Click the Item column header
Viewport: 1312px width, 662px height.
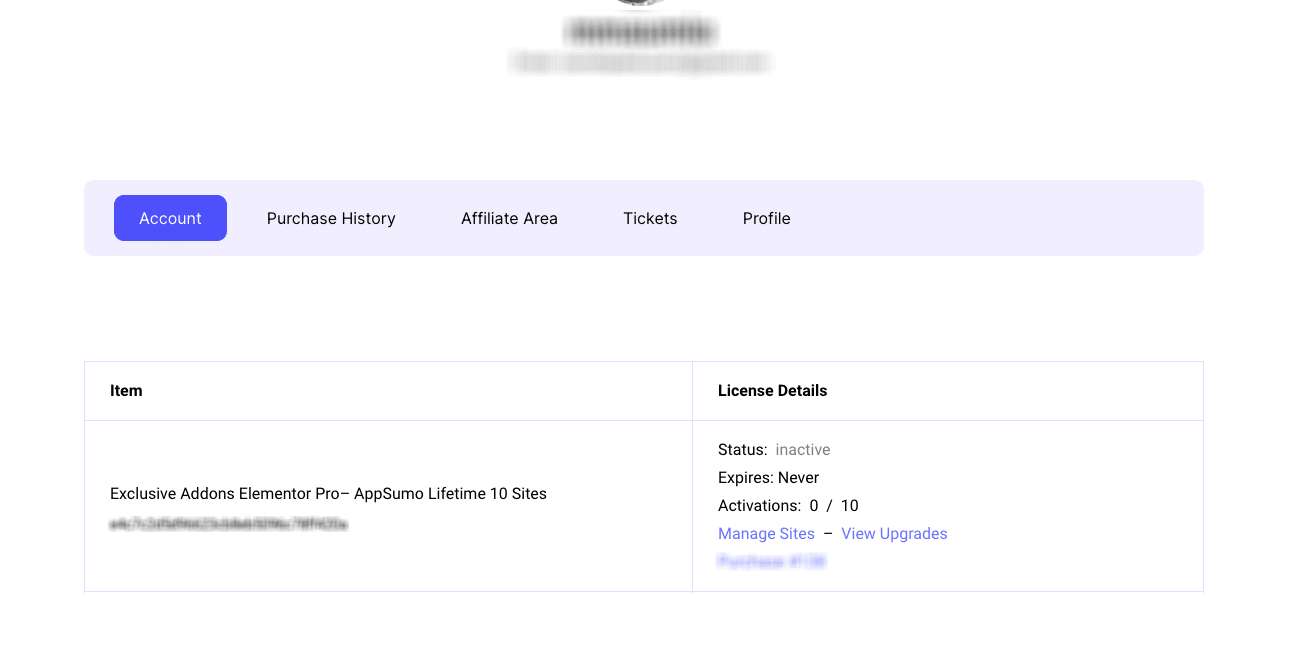(x=126, y=391)
